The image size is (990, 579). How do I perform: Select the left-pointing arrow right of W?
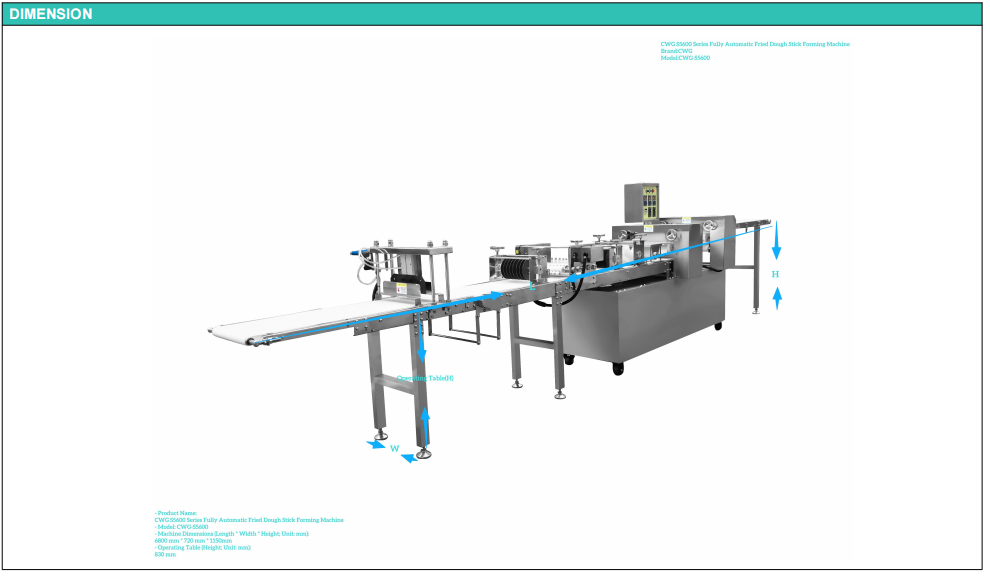tap(408, 459)
